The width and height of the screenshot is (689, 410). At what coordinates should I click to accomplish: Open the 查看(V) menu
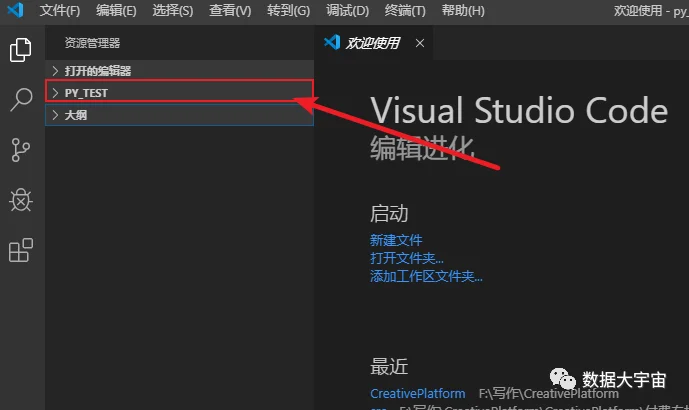pos(230,10)
